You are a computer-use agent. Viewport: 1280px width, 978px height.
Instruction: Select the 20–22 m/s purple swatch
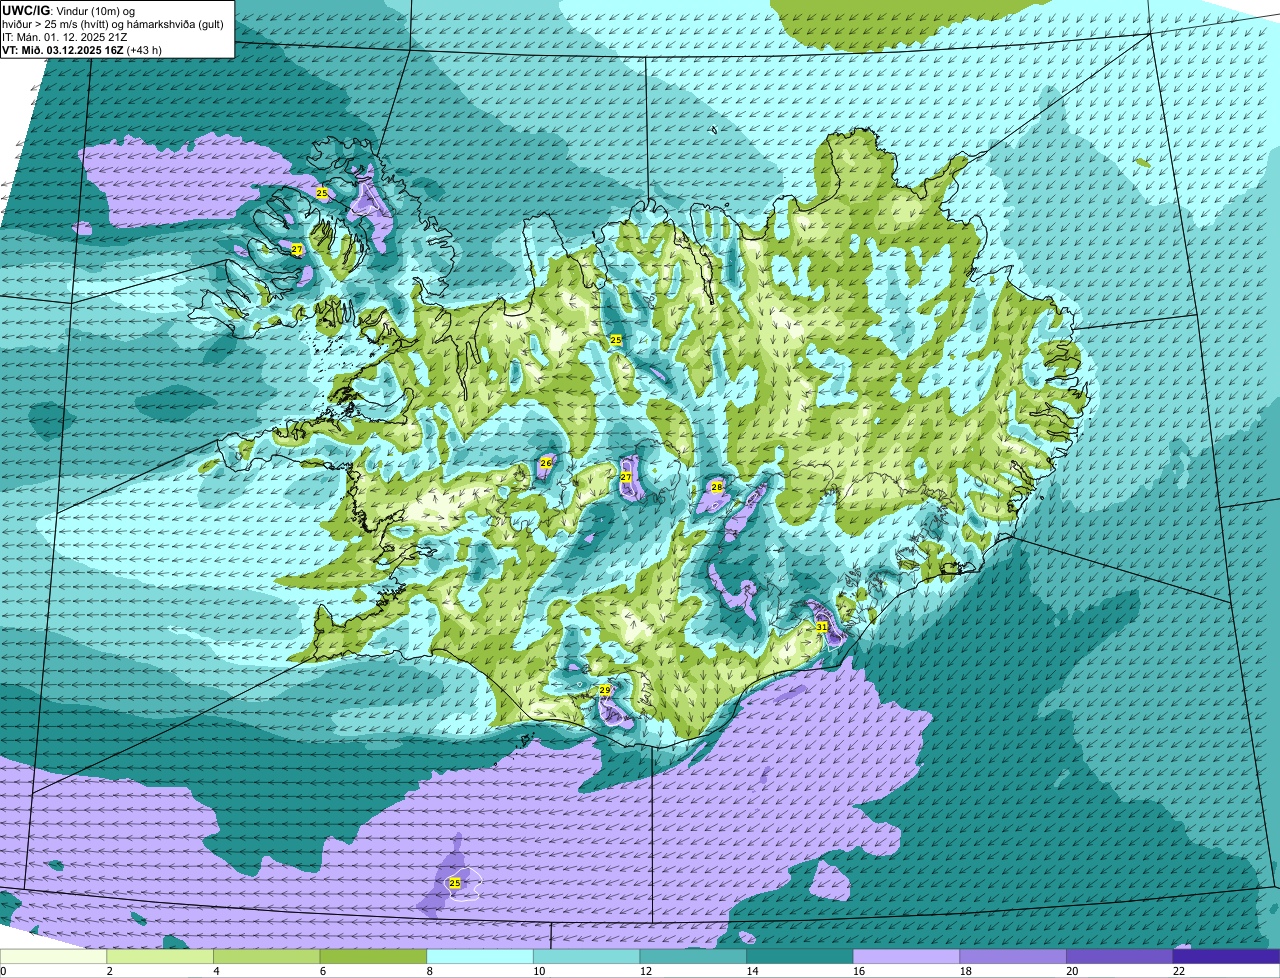pyautogui.click(x=1119, y=956)
